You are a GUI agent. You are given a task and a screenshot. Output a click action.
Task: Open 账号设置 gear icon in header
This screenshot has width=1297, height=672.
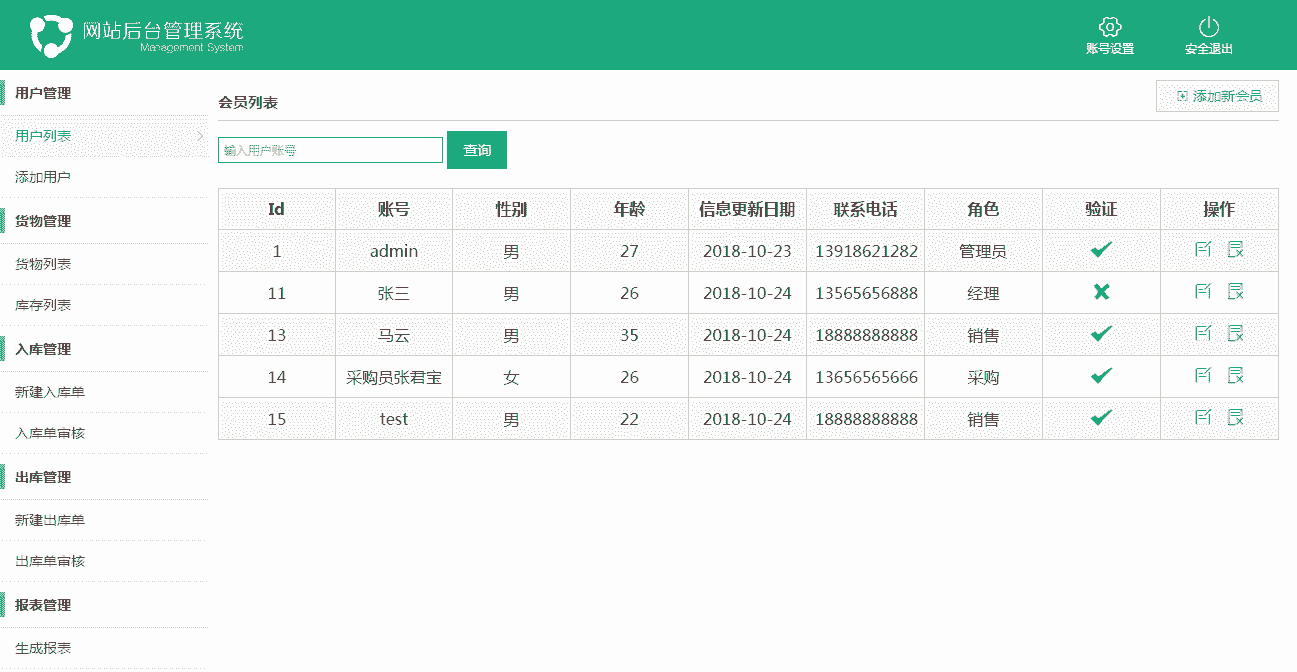click(1109, 28)
